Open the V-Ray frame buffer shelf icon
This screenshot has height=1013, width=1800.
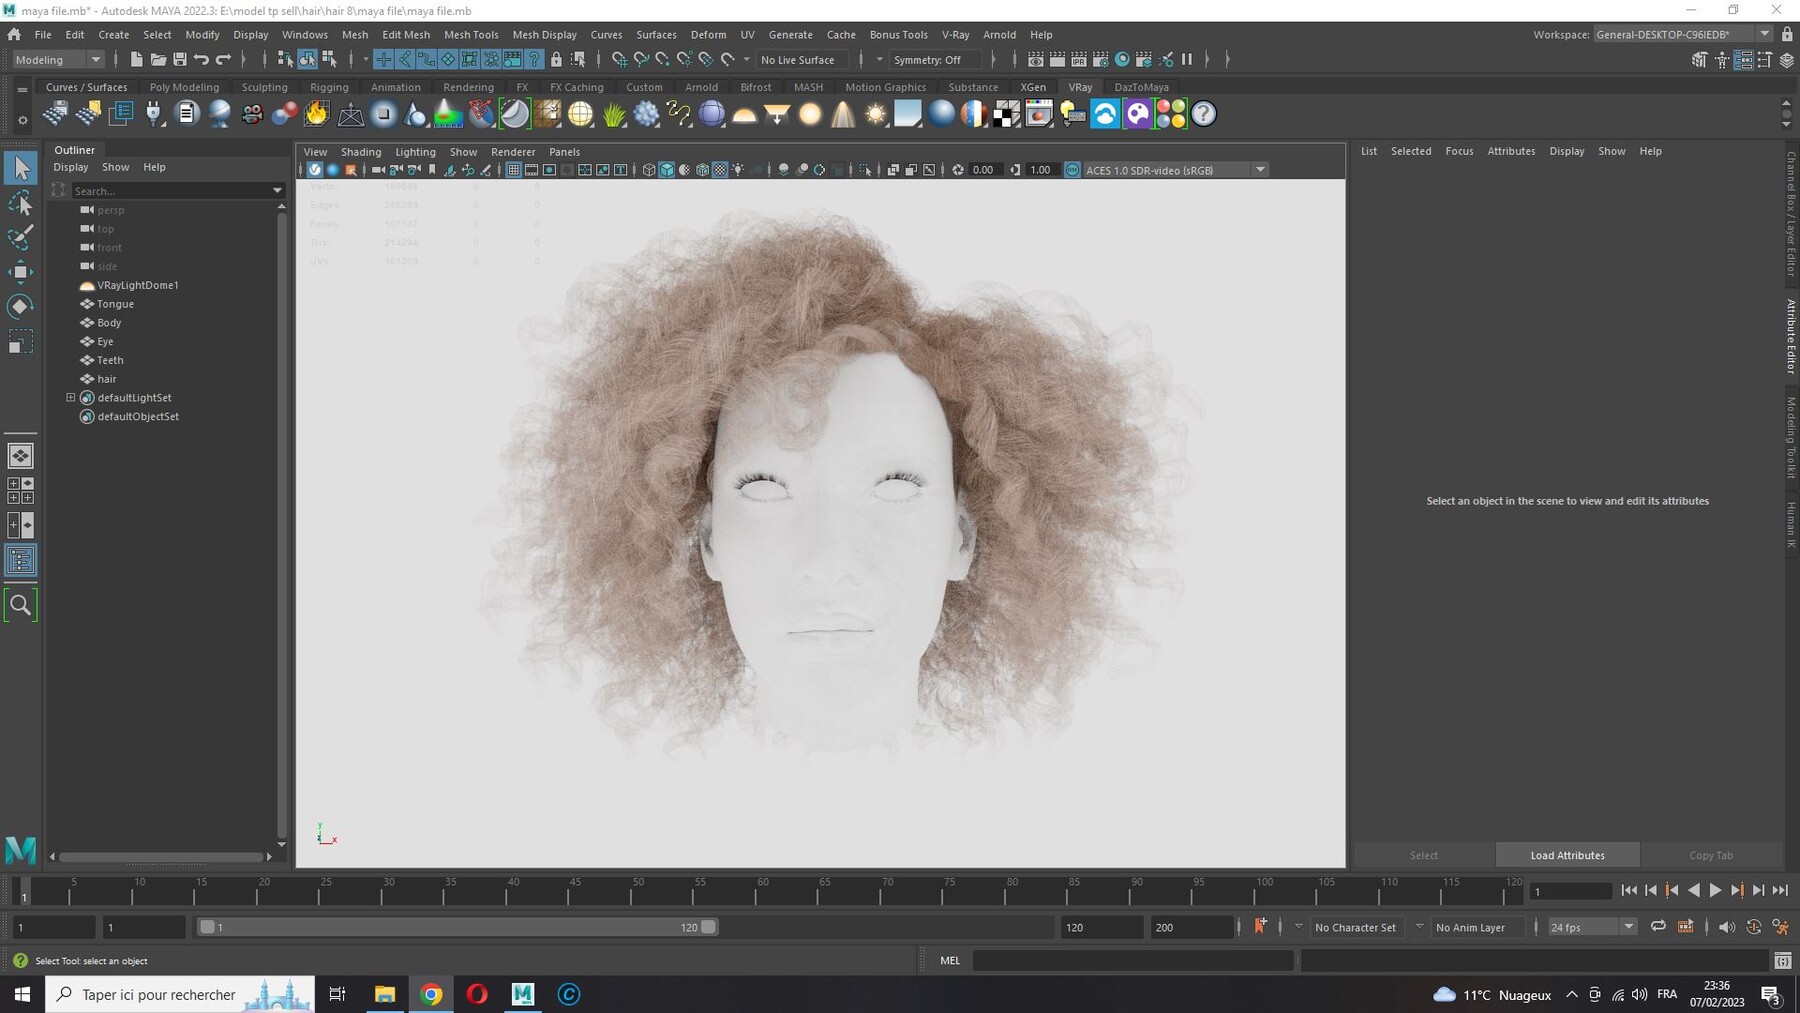point(1039,114)
